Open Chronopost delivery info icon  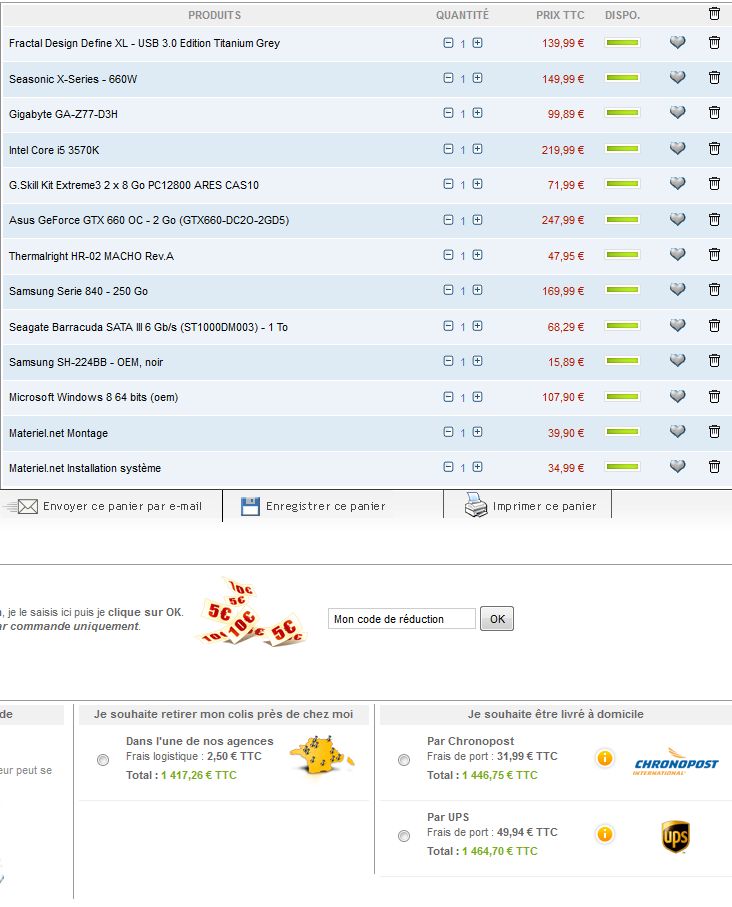(x=605, y=758)
